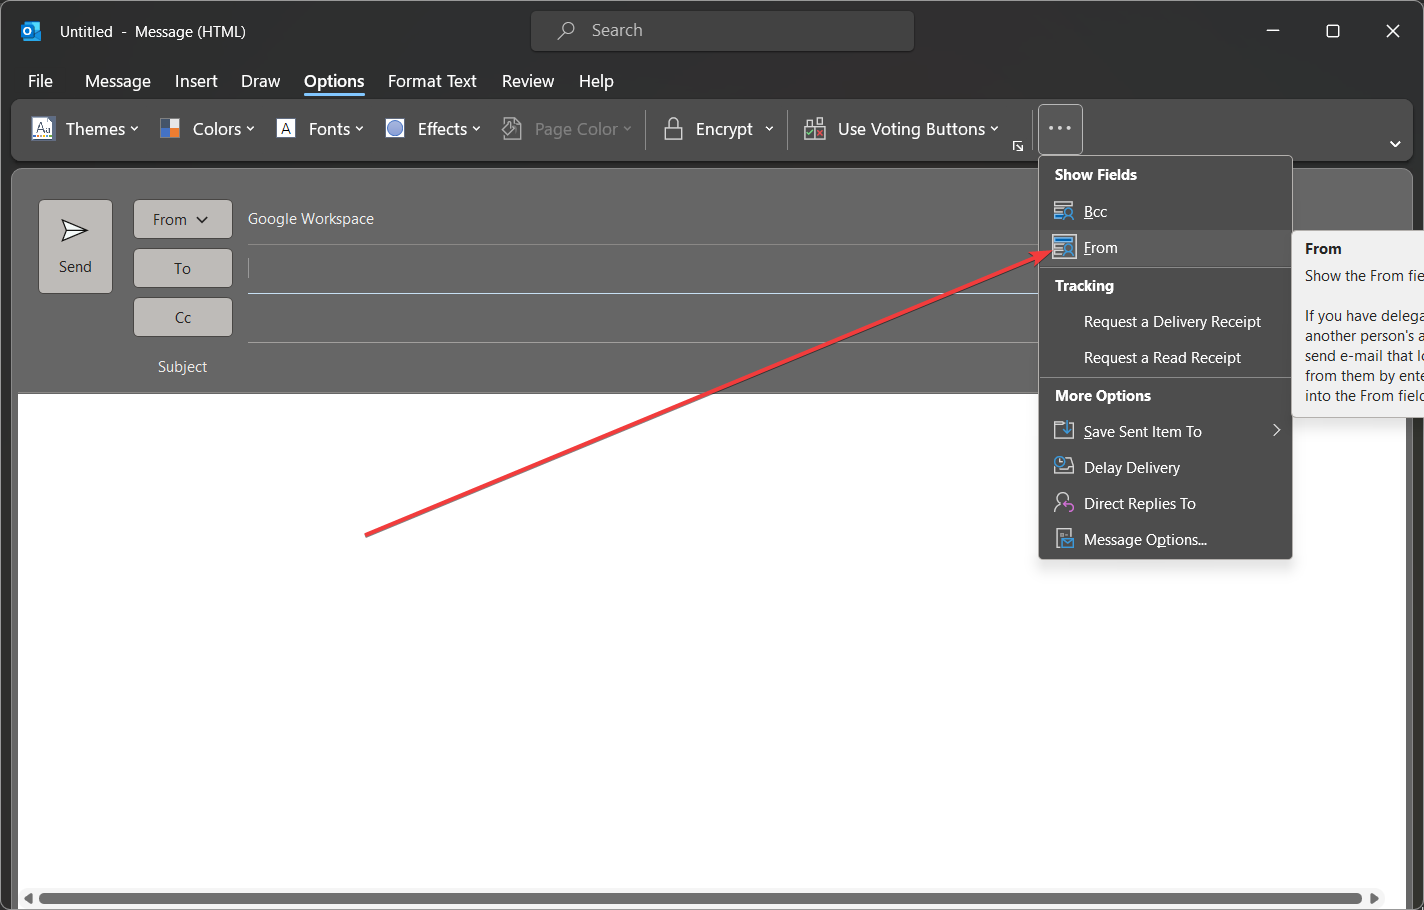Select the Options tab
This screenshot has width=1424, height=910.
[x=334, y=81]
